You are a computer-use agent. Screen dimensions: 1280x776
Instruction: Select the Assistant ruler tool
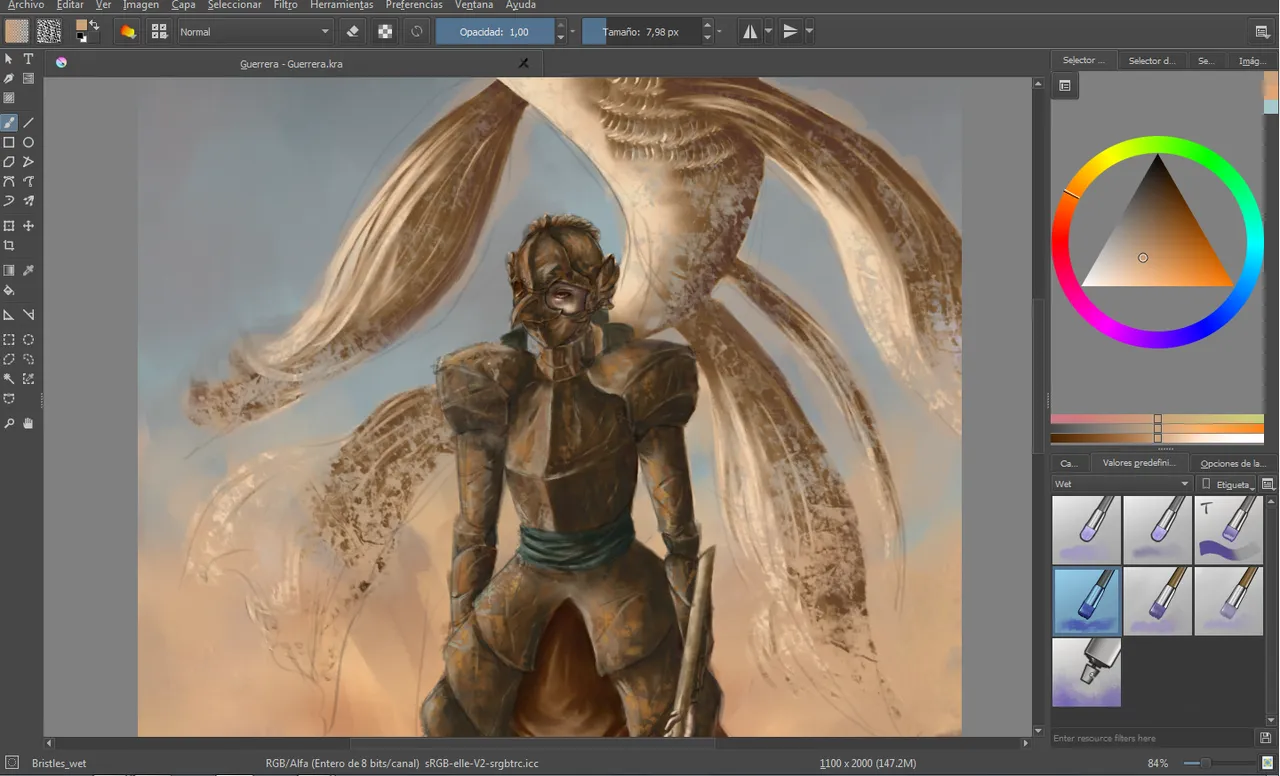click(x=9, y=315)
